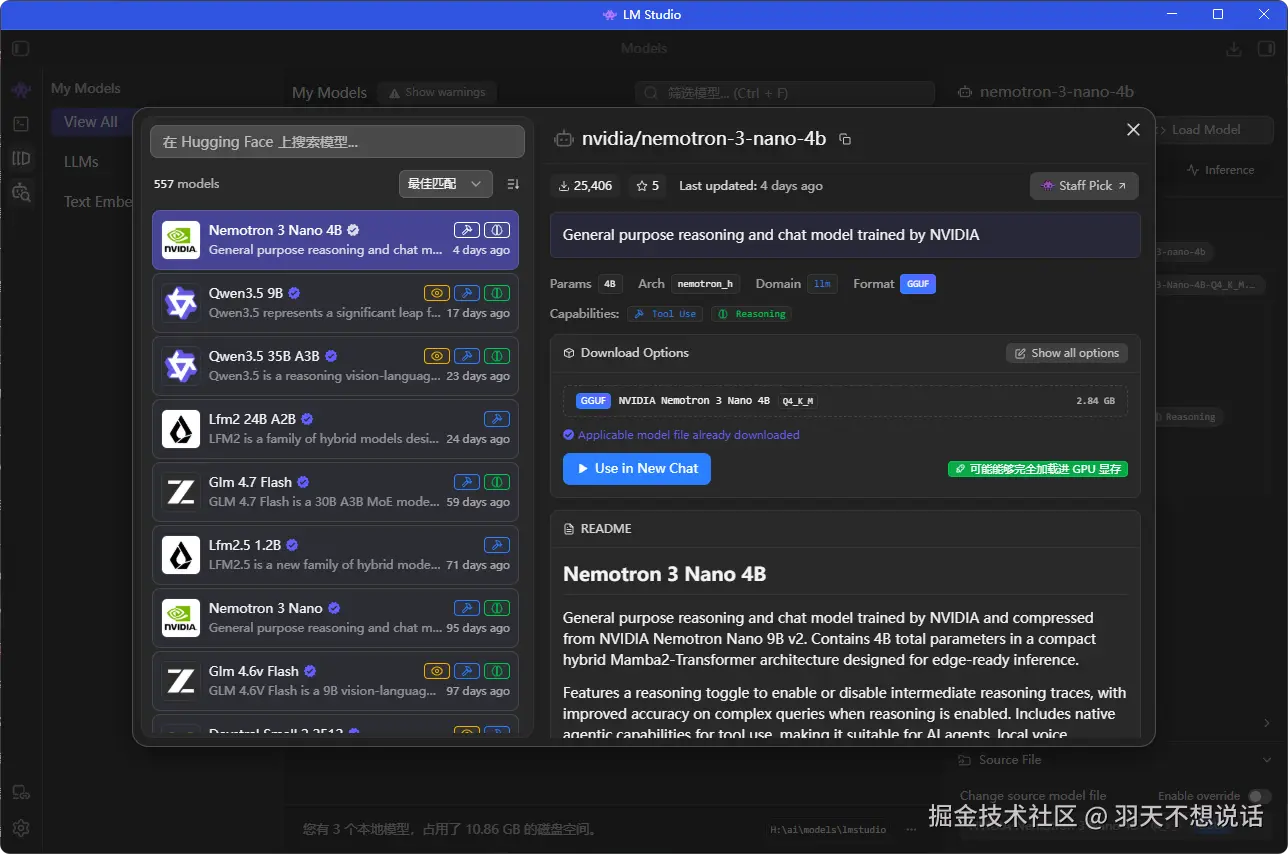Switch to the Inference tab

tap(1220, 170)
